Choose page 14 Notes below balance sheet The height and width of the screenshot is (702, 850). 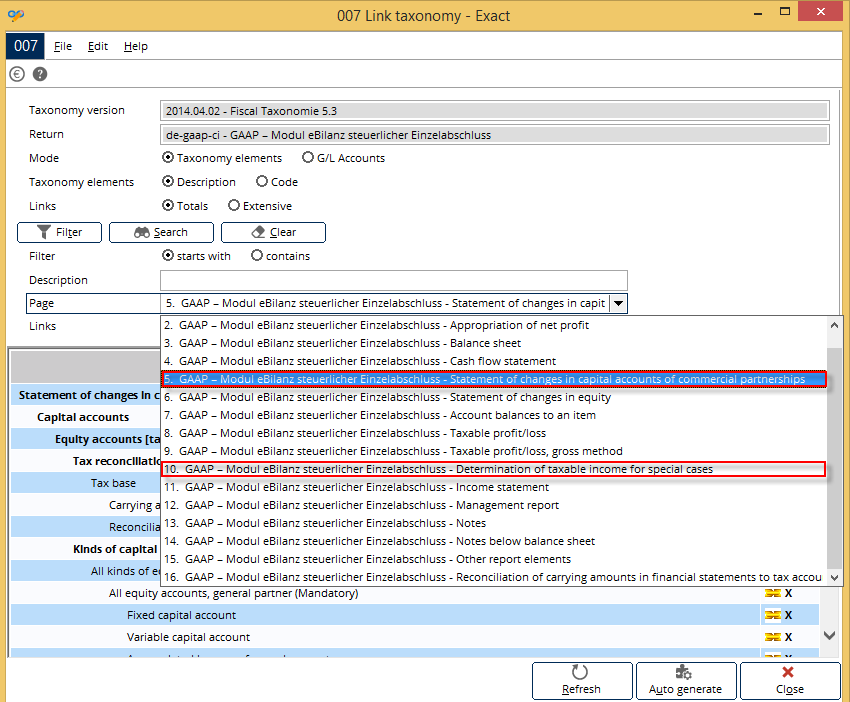[494, 541]
